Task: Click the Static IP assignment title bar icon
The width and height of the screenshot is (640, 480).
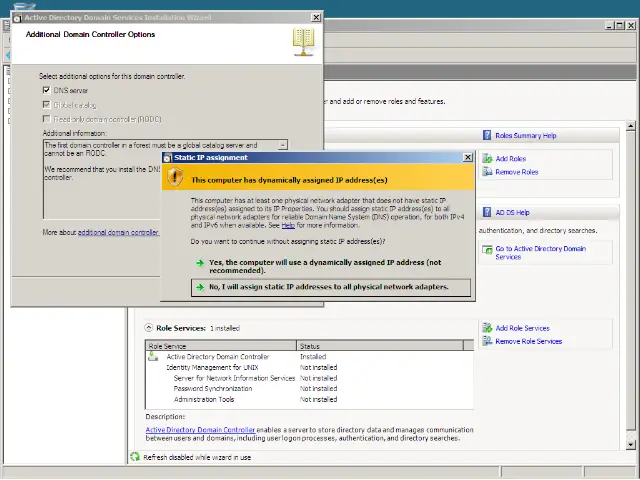Action: pyautogui.click(x=167, y=158)
